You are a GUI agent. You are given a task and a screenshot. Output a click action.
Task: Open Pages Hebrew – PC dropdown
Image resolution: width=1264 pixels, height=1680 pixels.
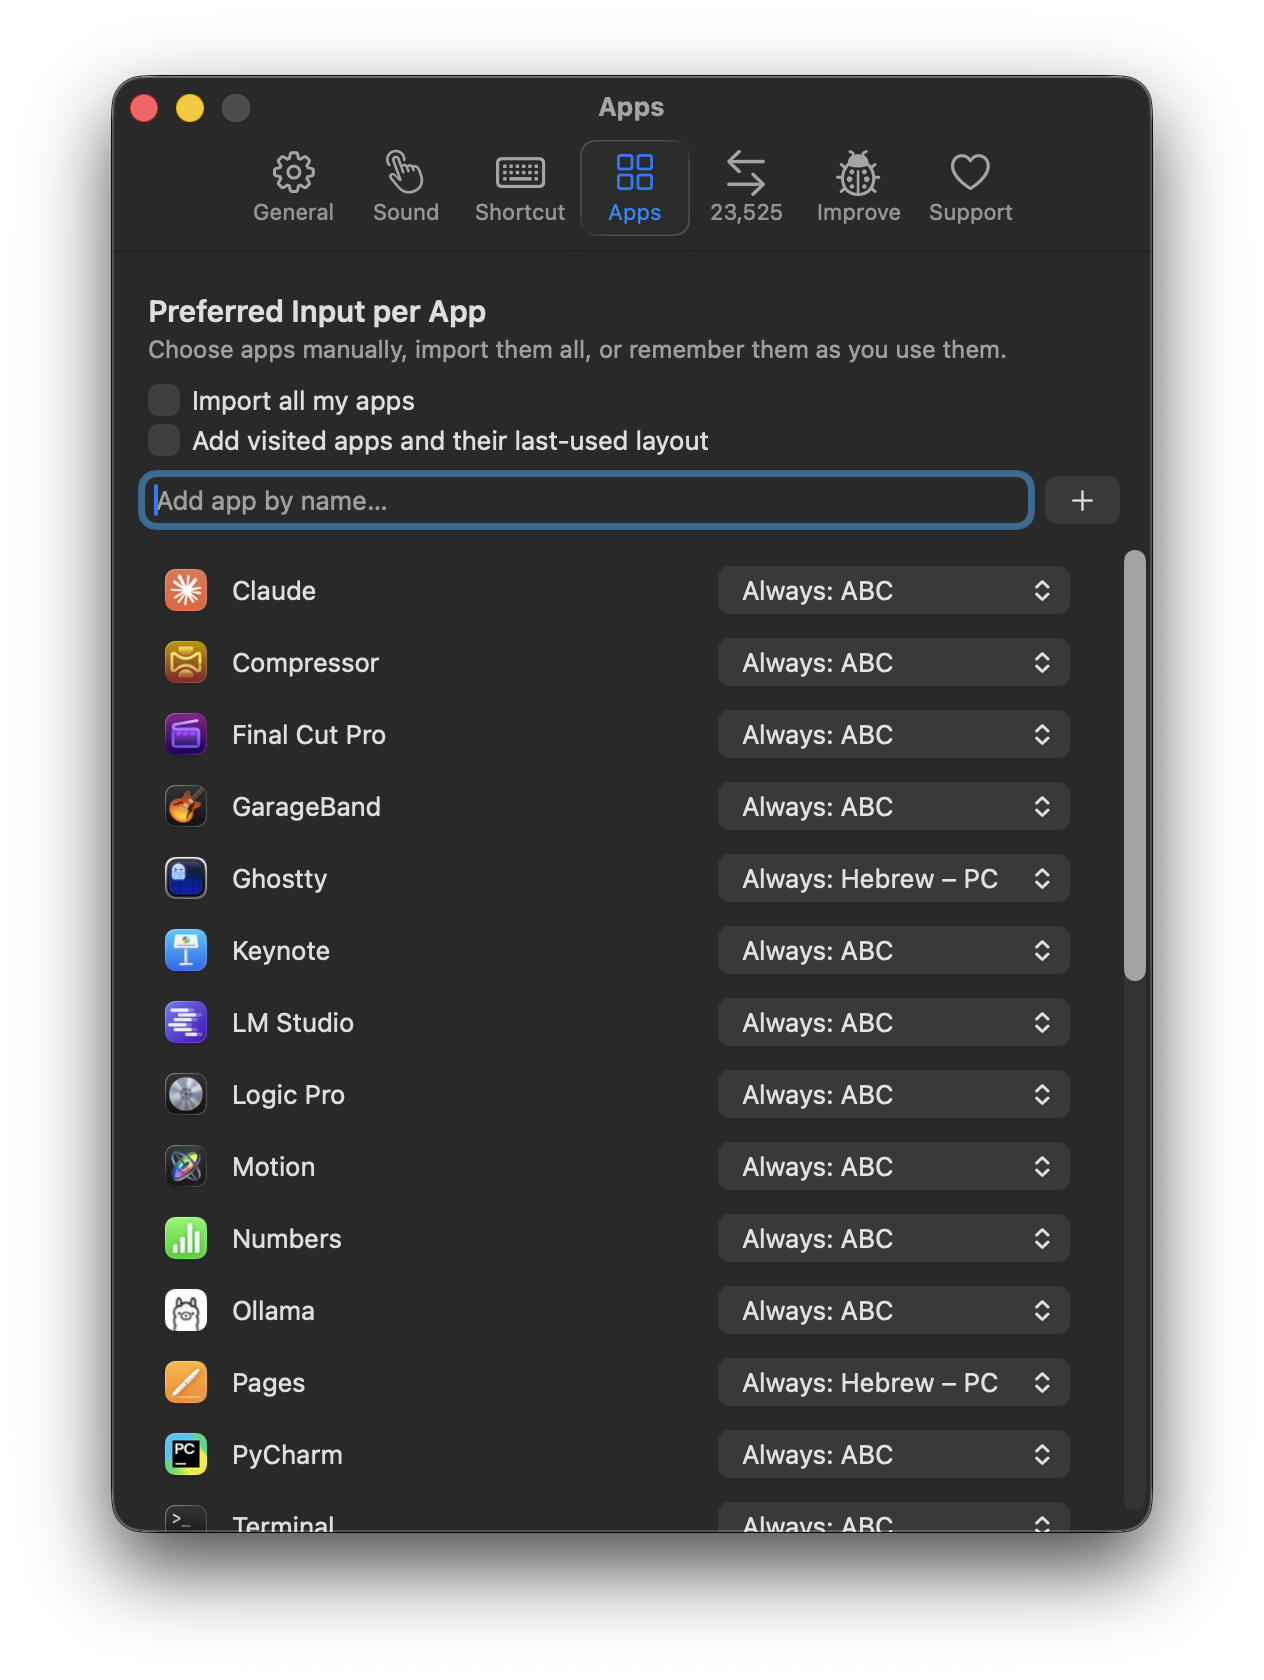coord(894,1383)
